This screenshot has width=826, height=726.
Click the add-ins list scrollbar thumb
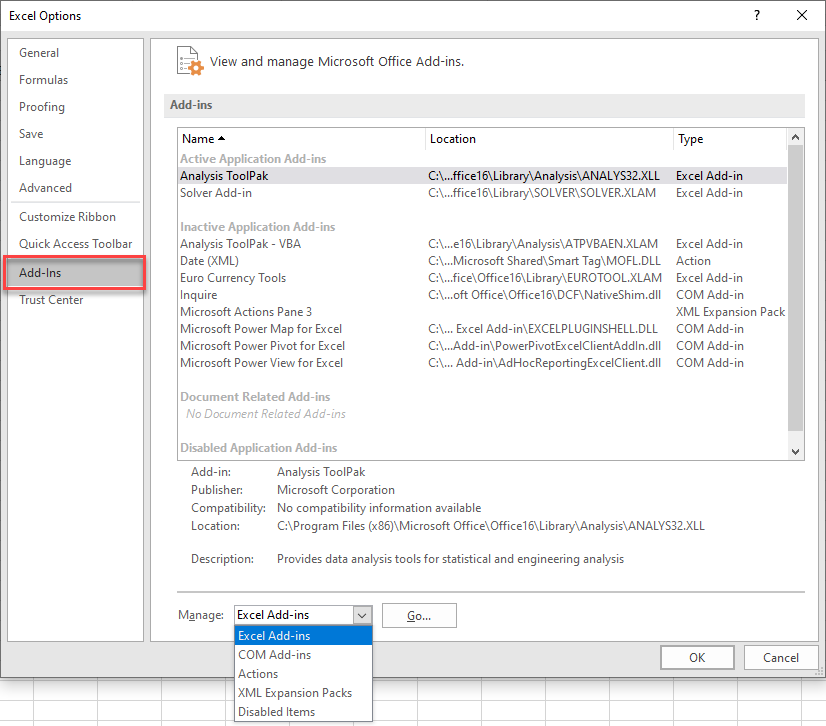tap(795, 288)
